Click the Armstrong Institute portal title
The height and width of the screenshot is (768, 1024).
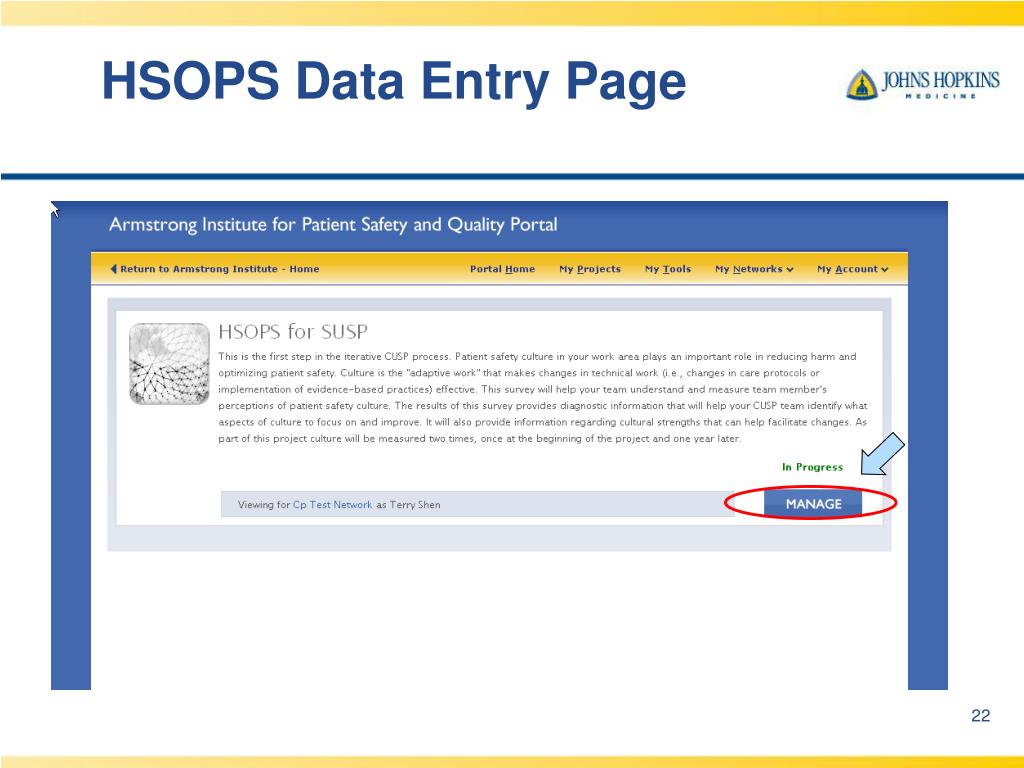point(333,225)
